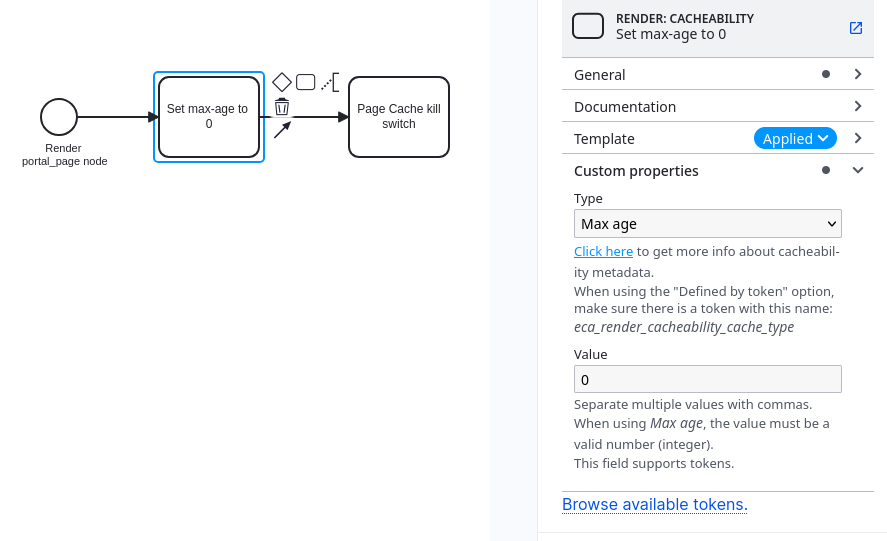Activate the connect arrow tool
887x541 pixels.
(282, 130)
